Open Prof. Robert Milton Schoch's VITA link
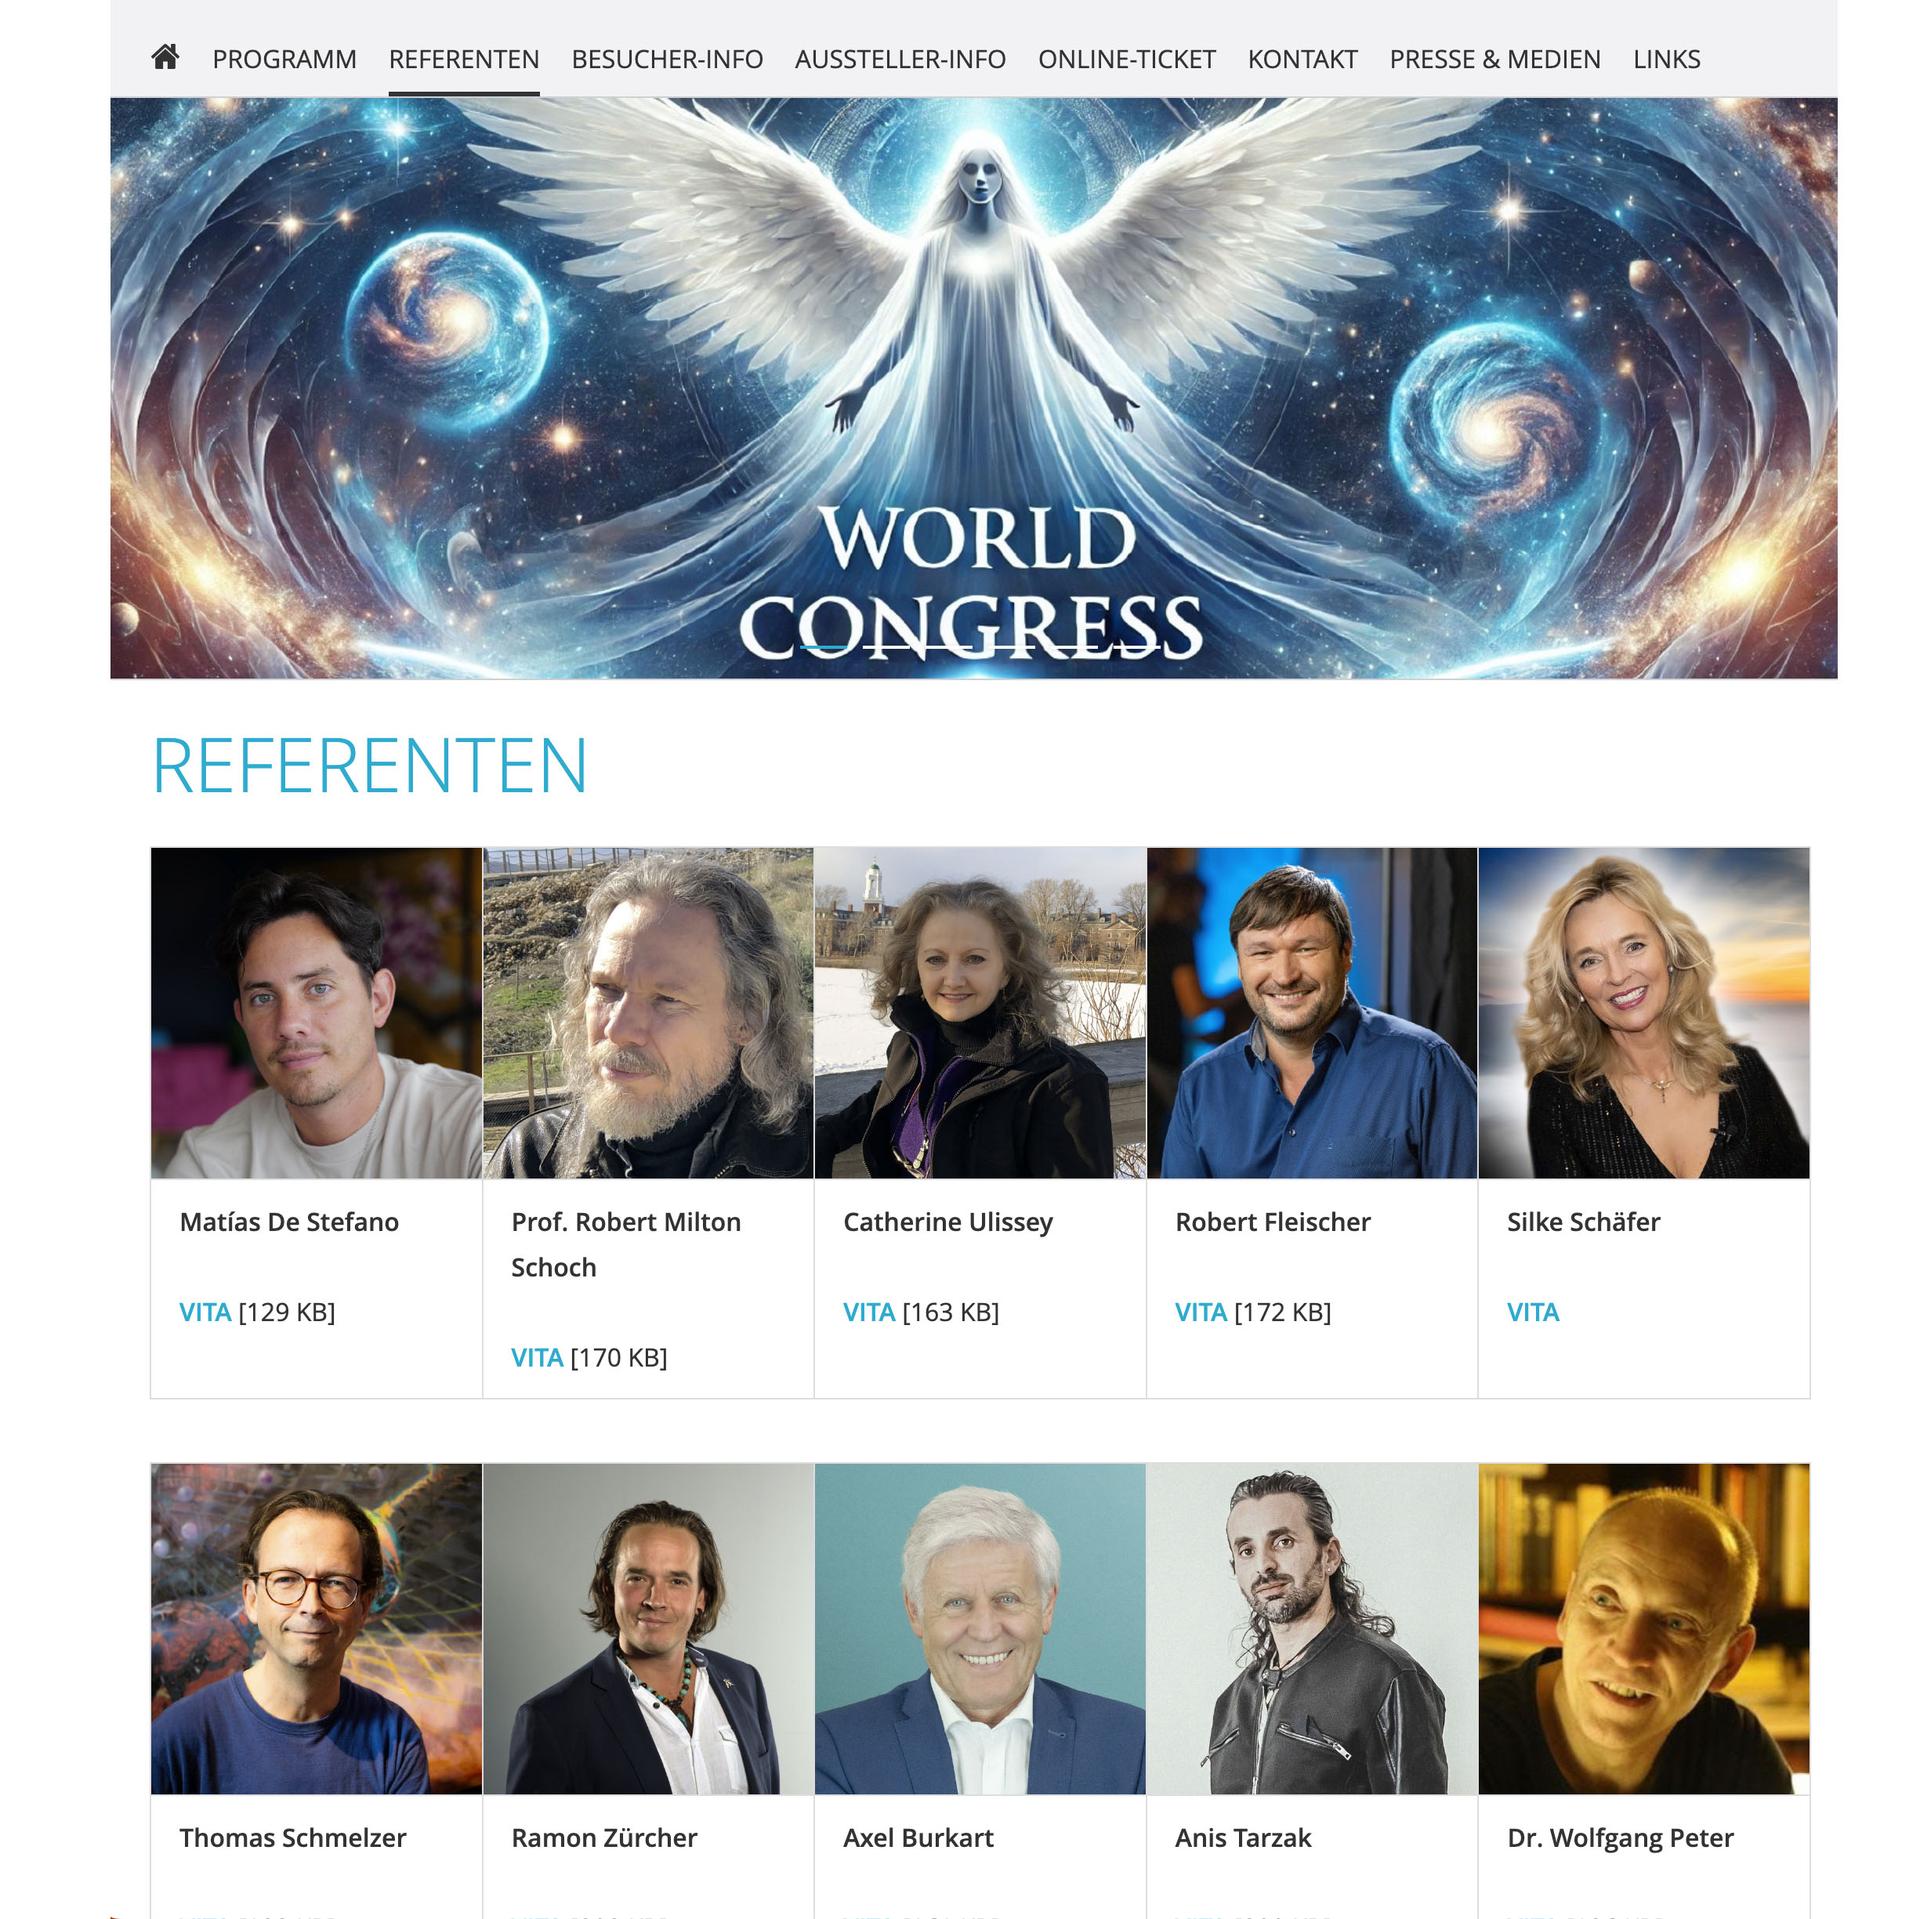Screen dimensions: 1920x1919 click(x=537, y=1357)
